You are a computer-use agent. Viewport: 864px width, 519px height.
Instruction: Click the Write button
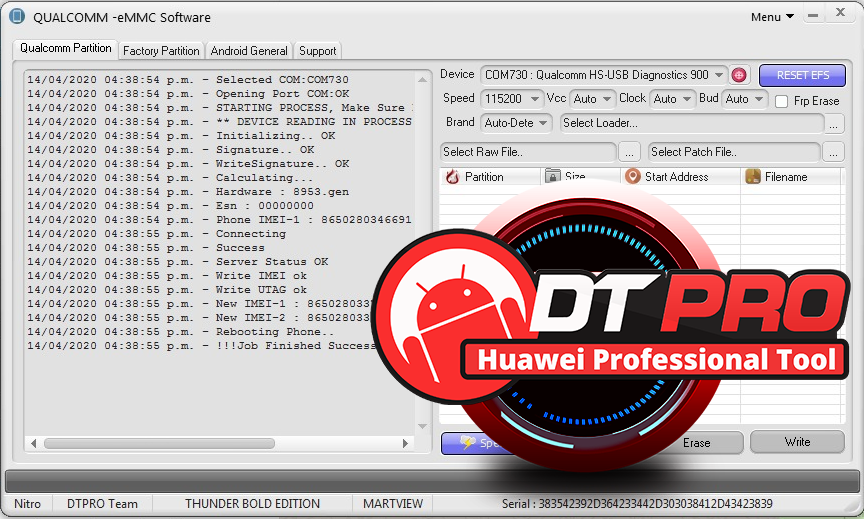[x=797, y=442]
